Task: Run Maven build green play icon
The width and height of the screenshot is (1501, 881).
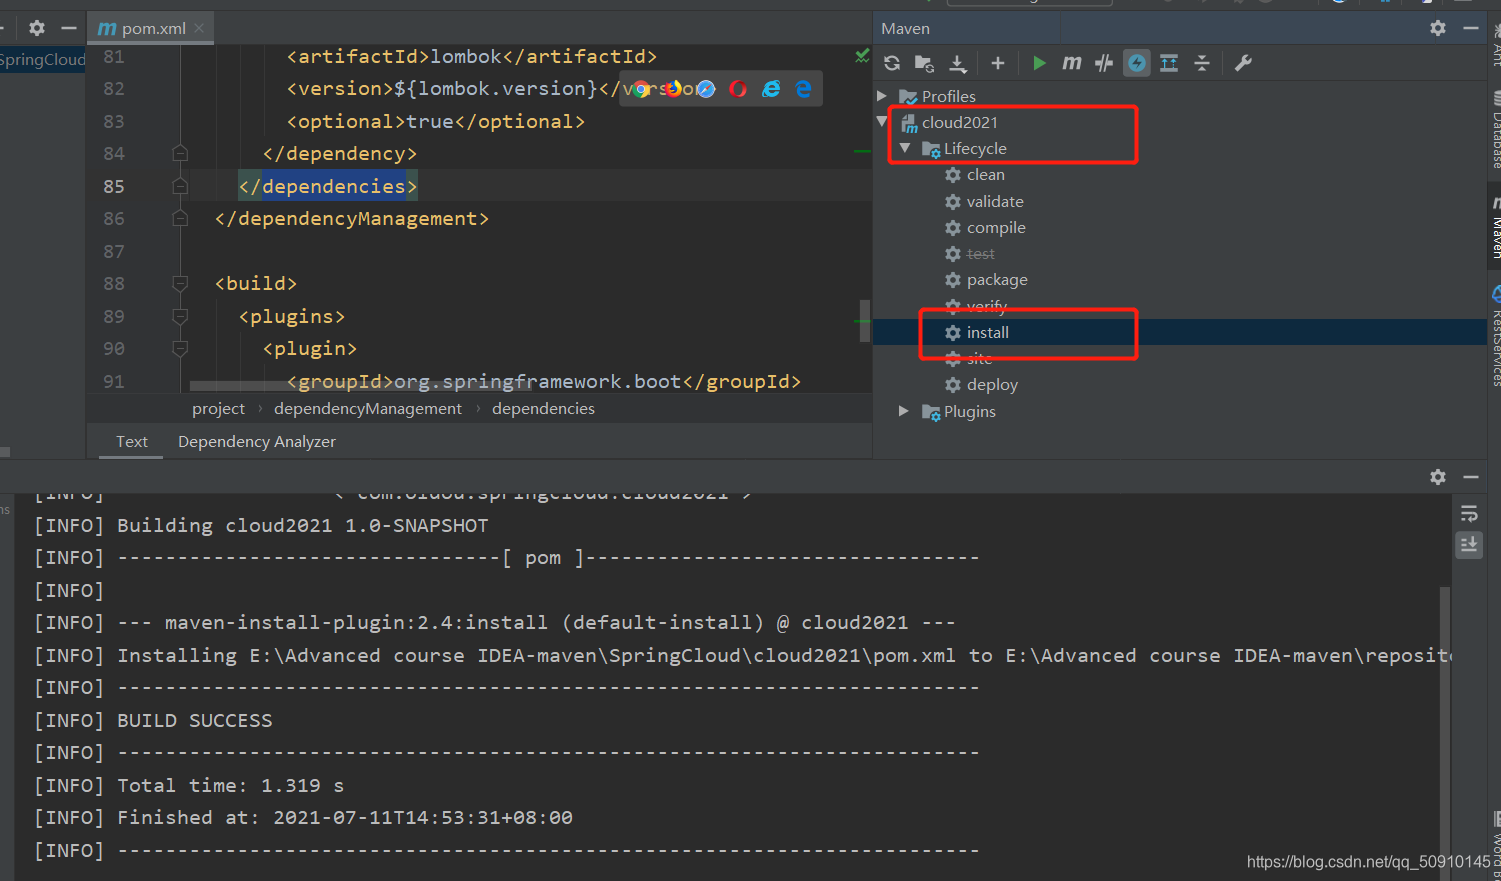Action: click(1039, 63)
